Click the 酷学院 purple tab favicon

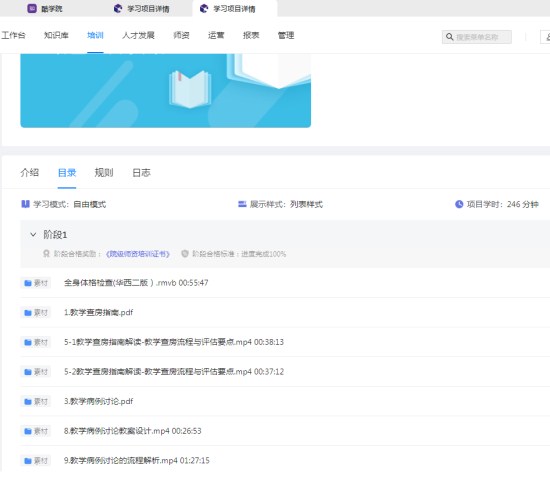32,8
